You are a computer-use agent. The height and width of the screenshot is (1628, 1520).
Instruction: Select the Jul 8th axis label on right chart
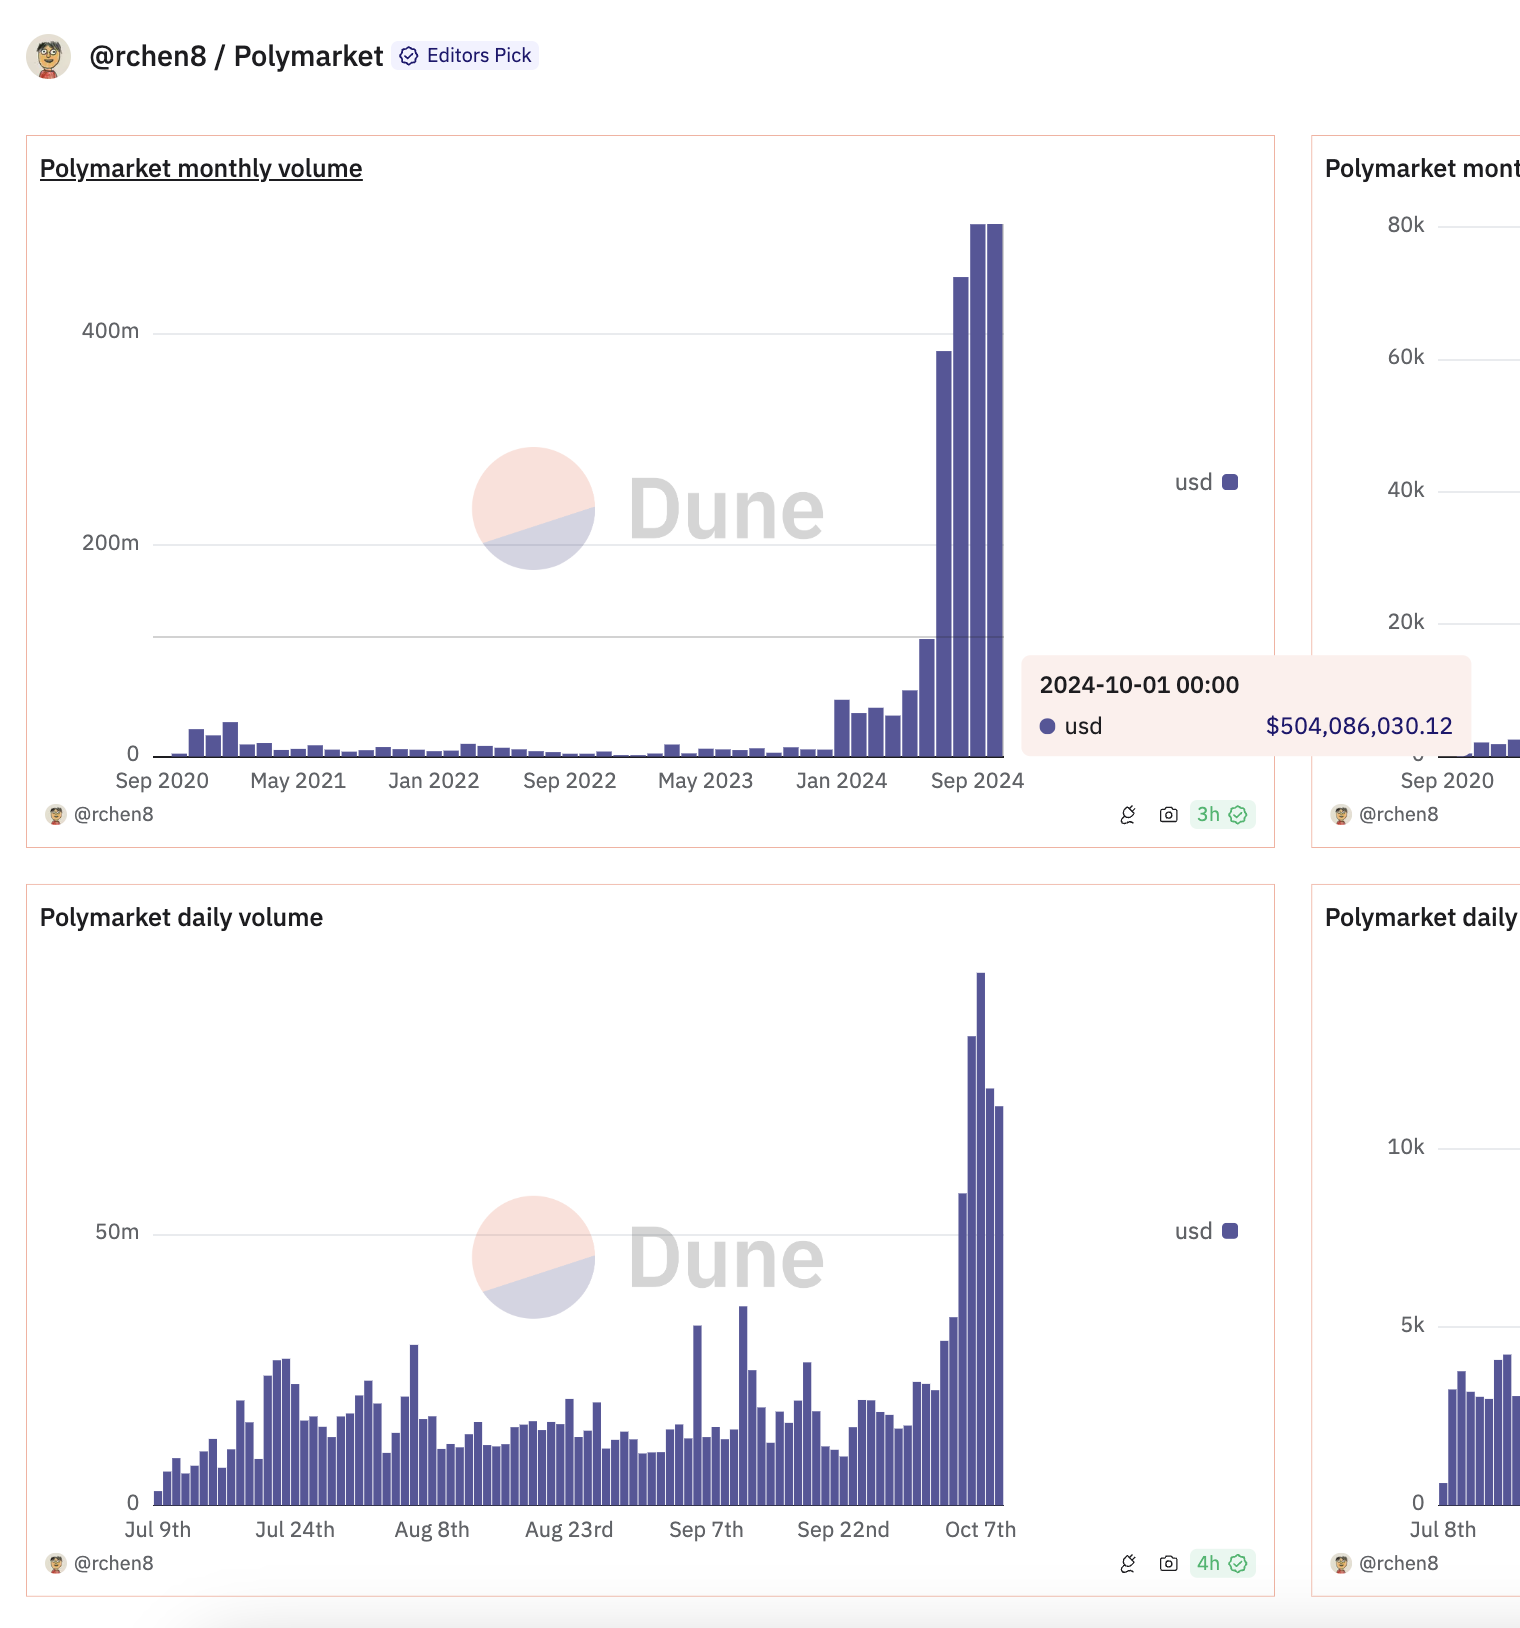(x=1442, y=1530)
